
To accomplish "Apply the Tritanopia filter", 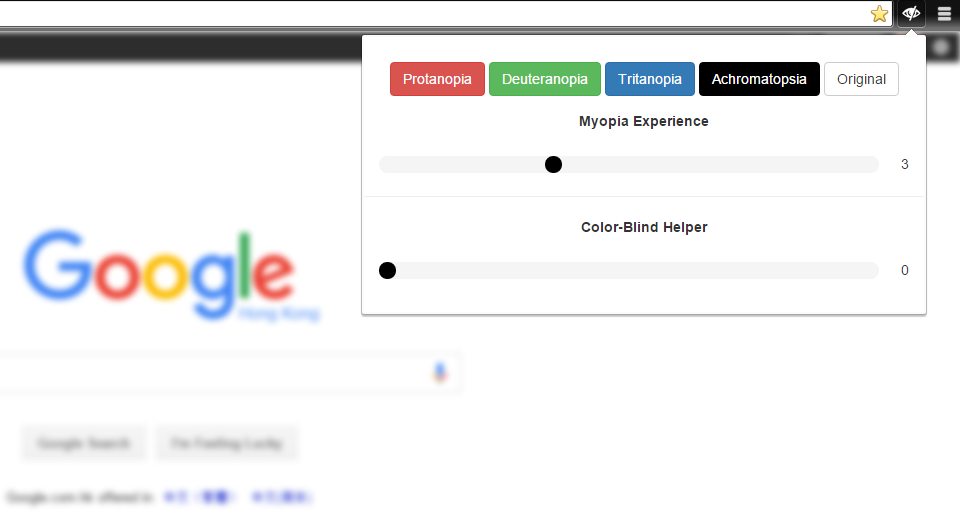I will click(650, 79).
